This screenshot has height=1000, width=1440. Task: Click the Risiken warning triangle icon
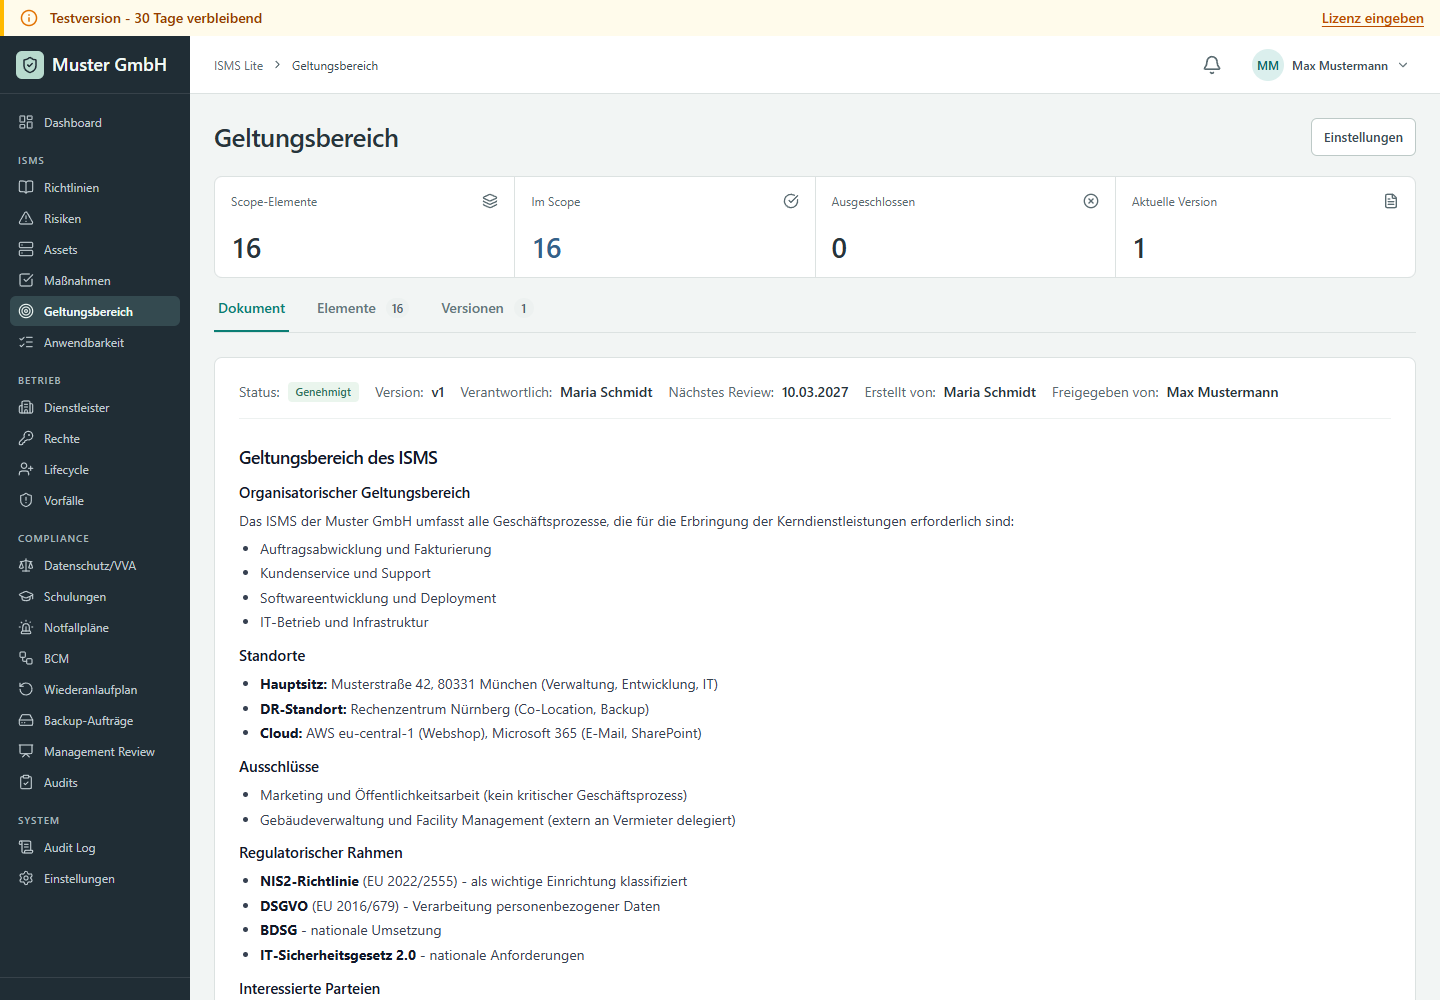[26, 218]
